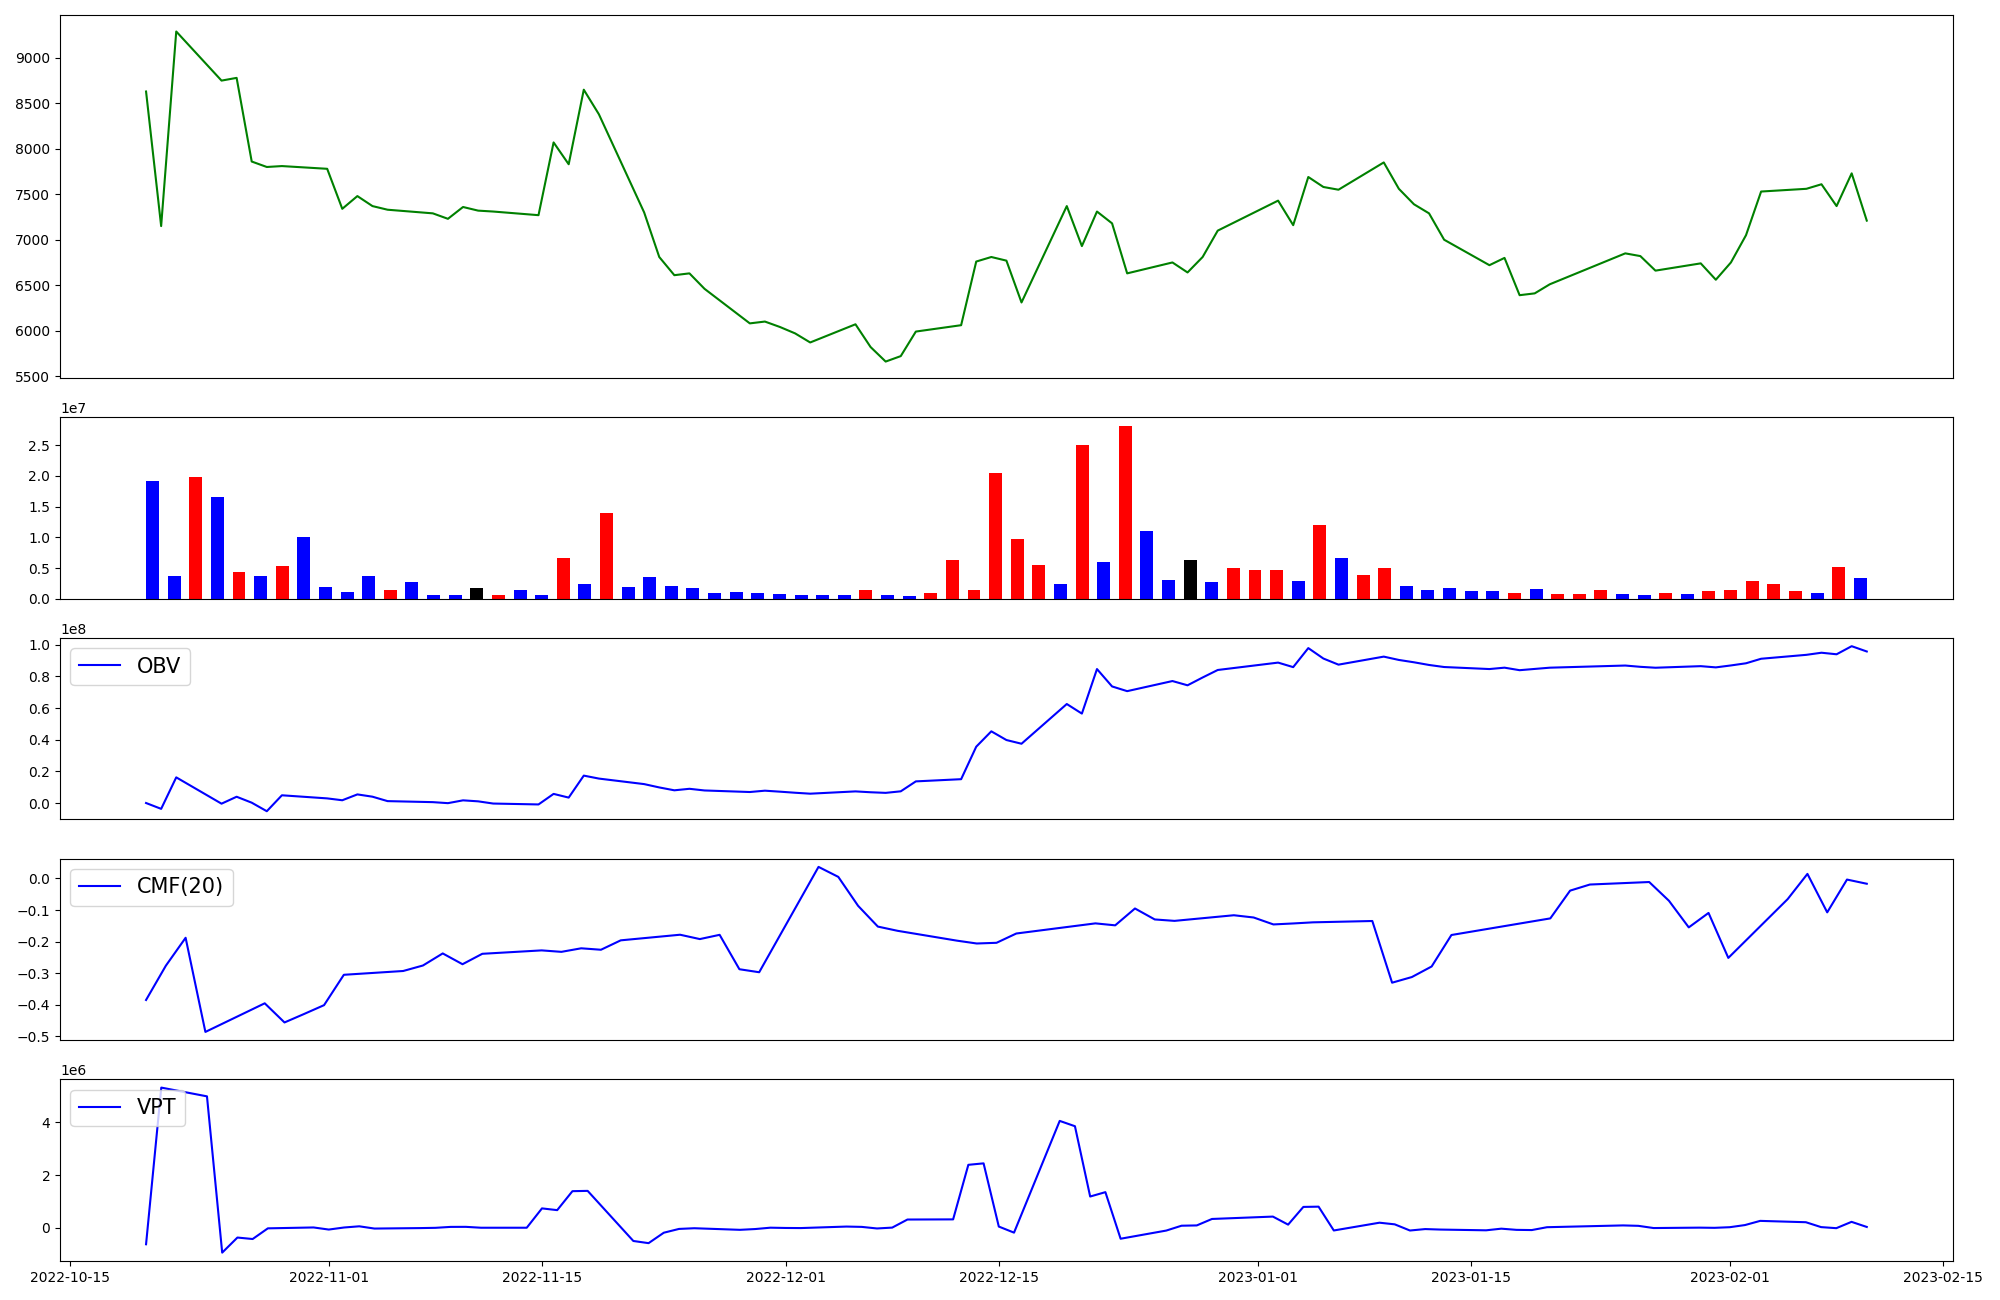
Task: Click the 9000 price axis tick label
Action: coord(33,58)
